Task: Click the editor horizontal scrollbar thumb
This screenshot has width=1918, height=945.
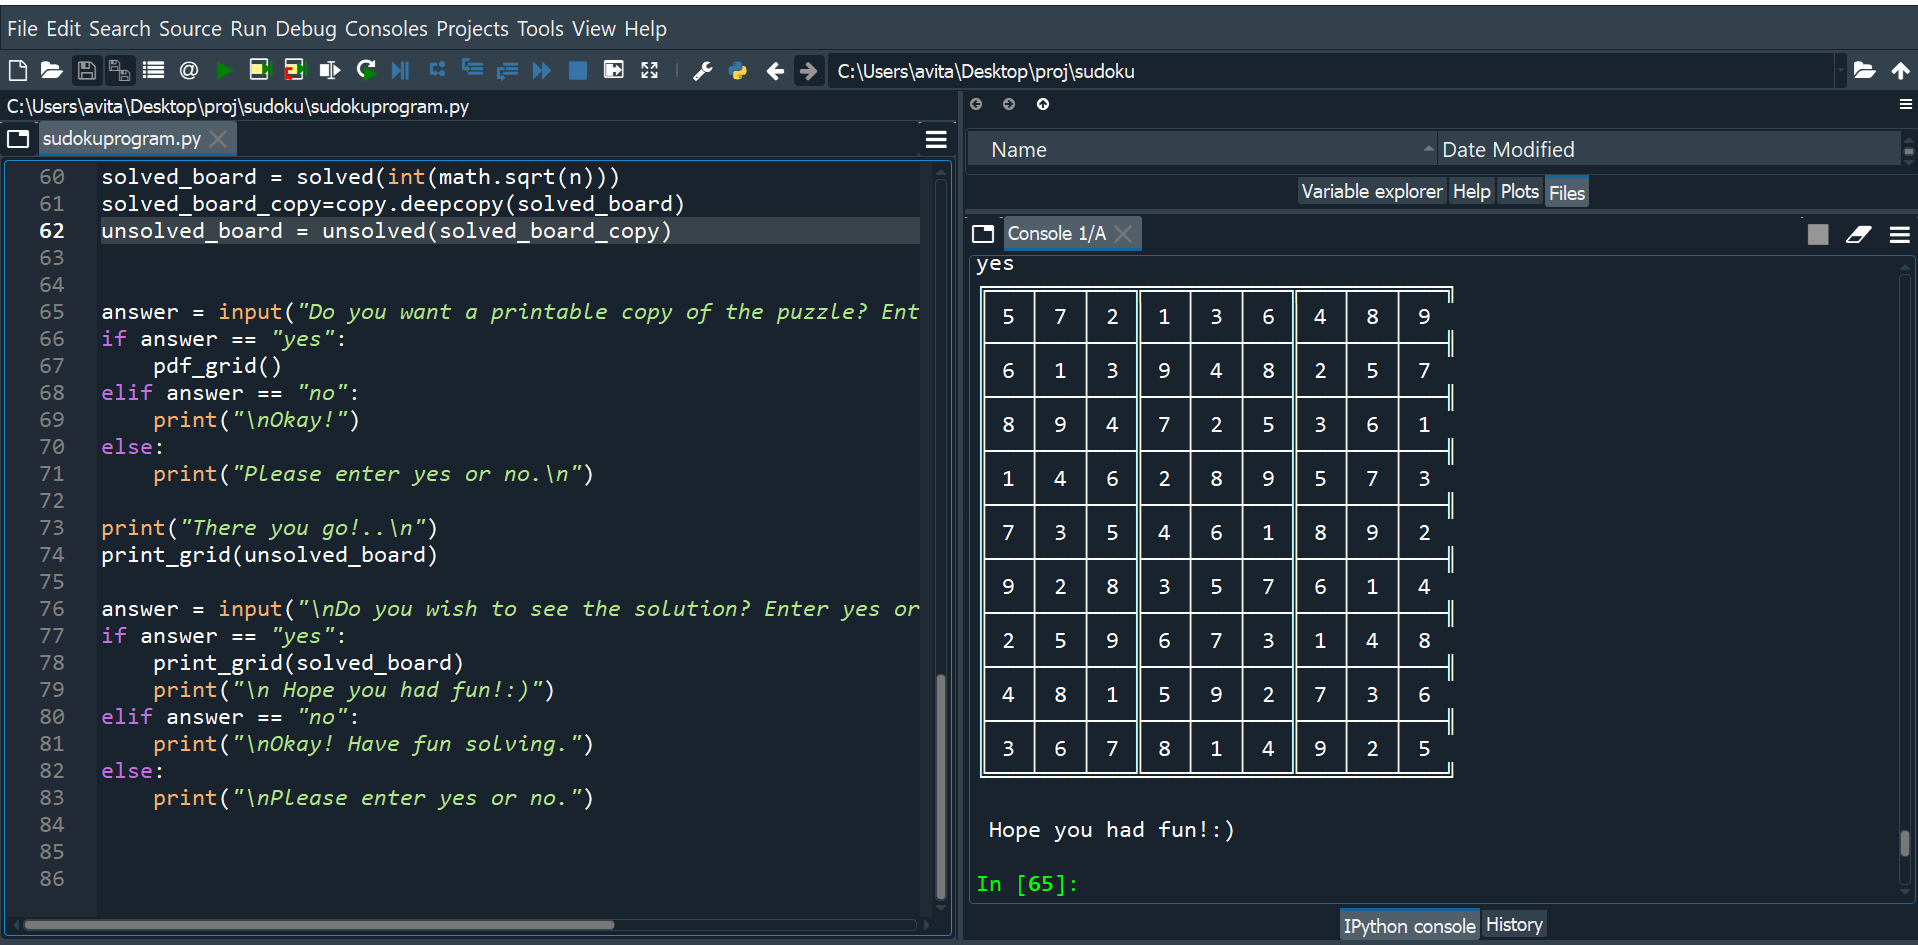Action: click(x=318, y=925)
